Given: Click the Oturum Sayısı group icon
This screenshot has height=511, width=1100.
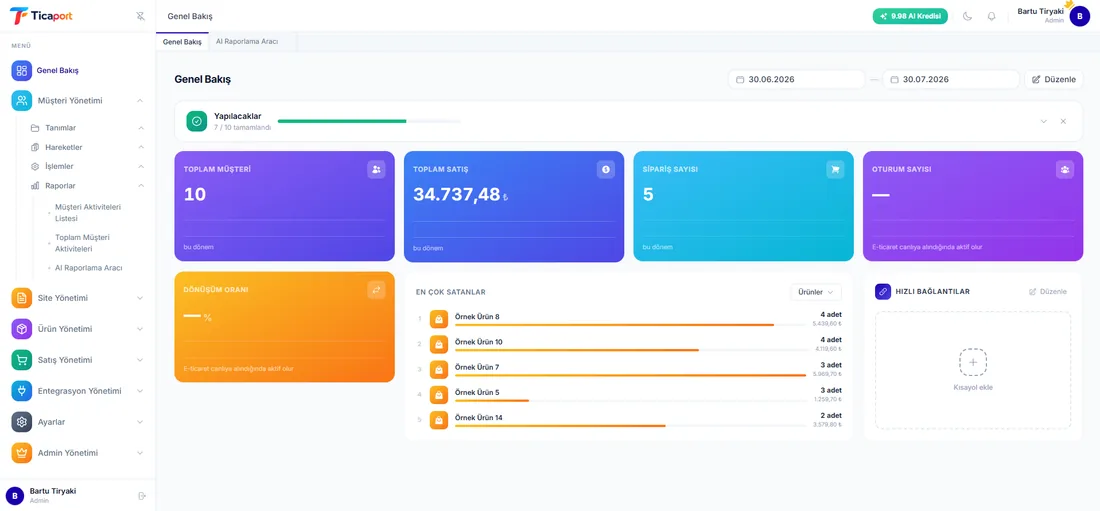Looking at the screenshot, I should pyautogui.click(x=1064, y=169).
